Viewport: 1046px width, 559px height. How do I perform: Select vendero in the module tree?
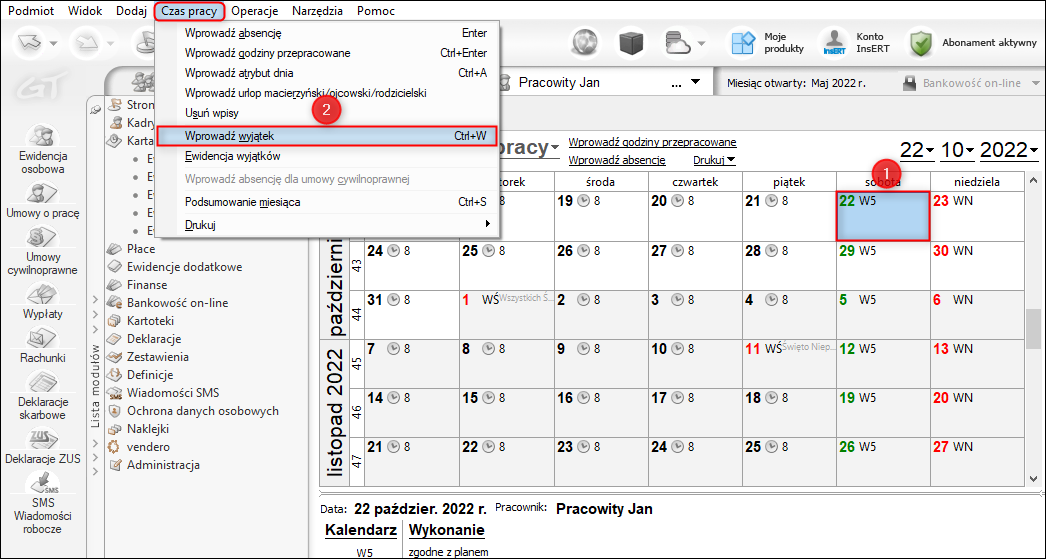point(148,447)
